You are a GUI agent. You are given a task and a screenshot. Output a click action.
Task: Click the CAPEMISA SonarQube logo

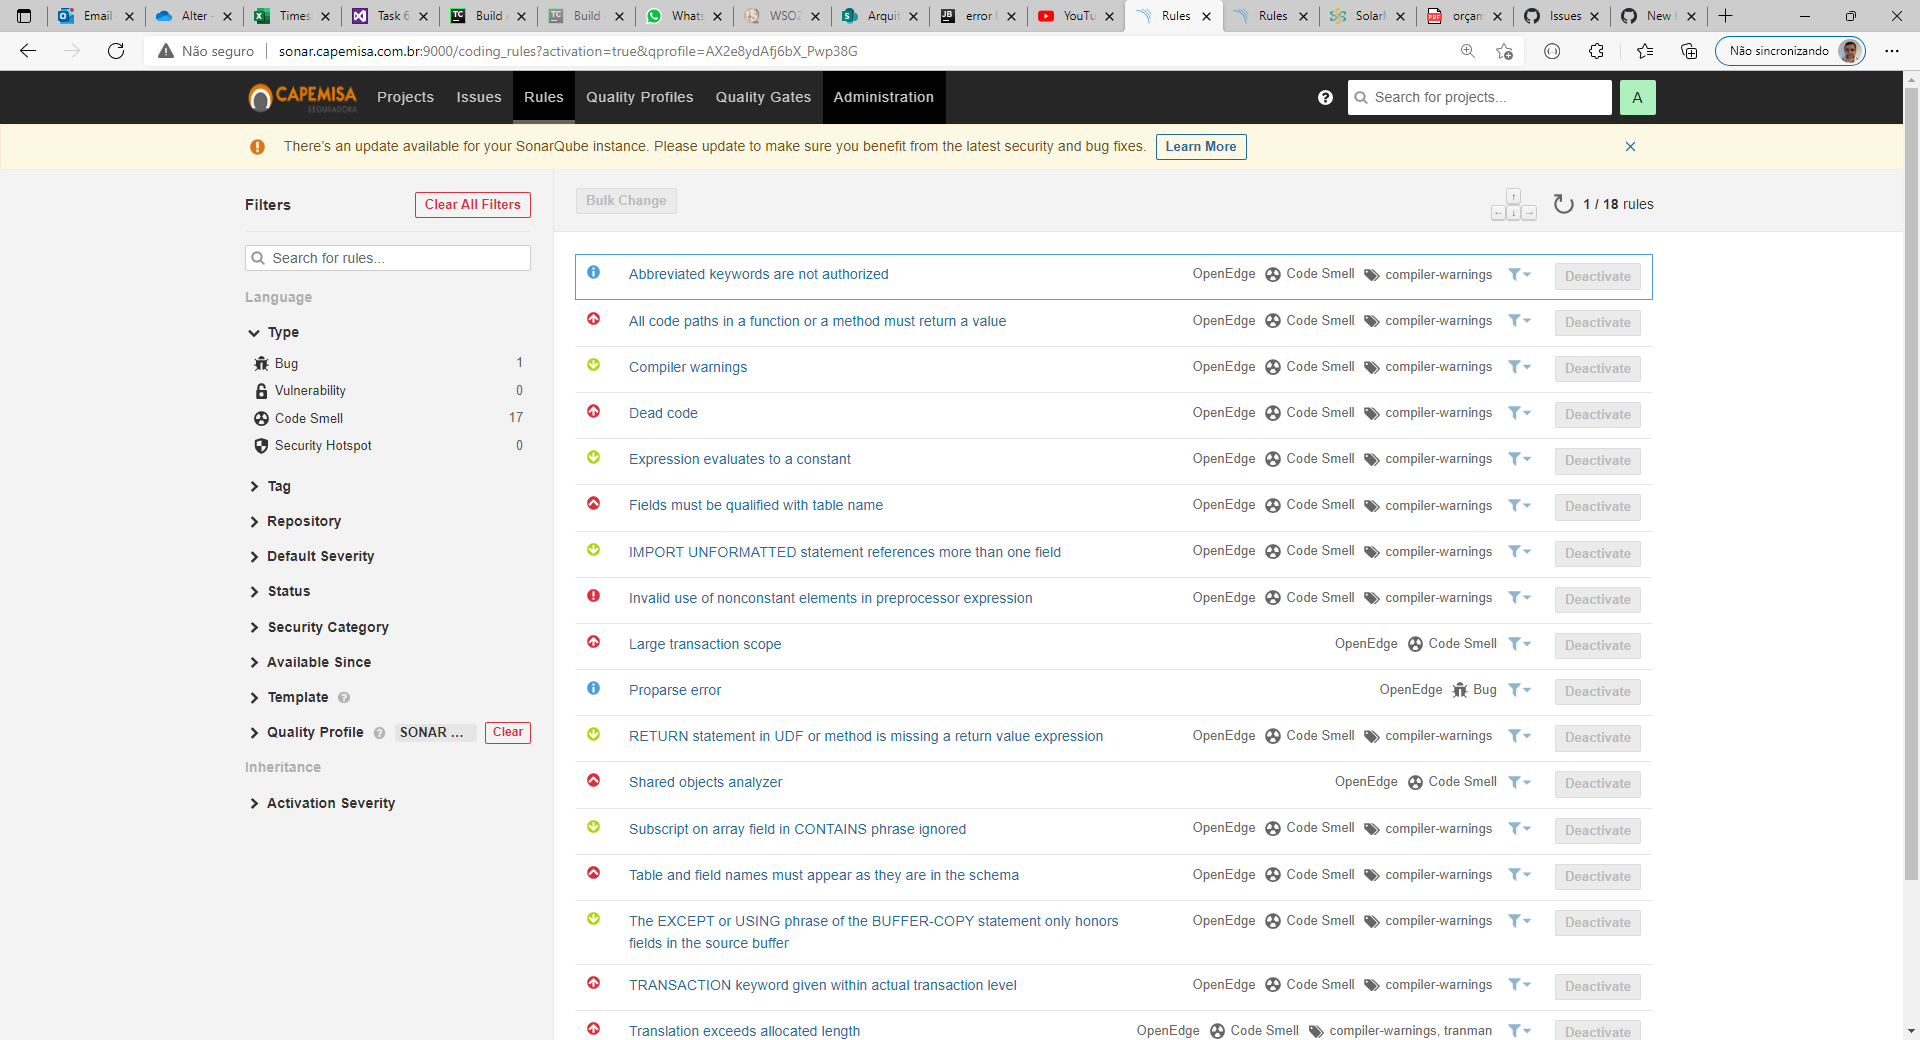pyautogui.click(x=302, y=97)
